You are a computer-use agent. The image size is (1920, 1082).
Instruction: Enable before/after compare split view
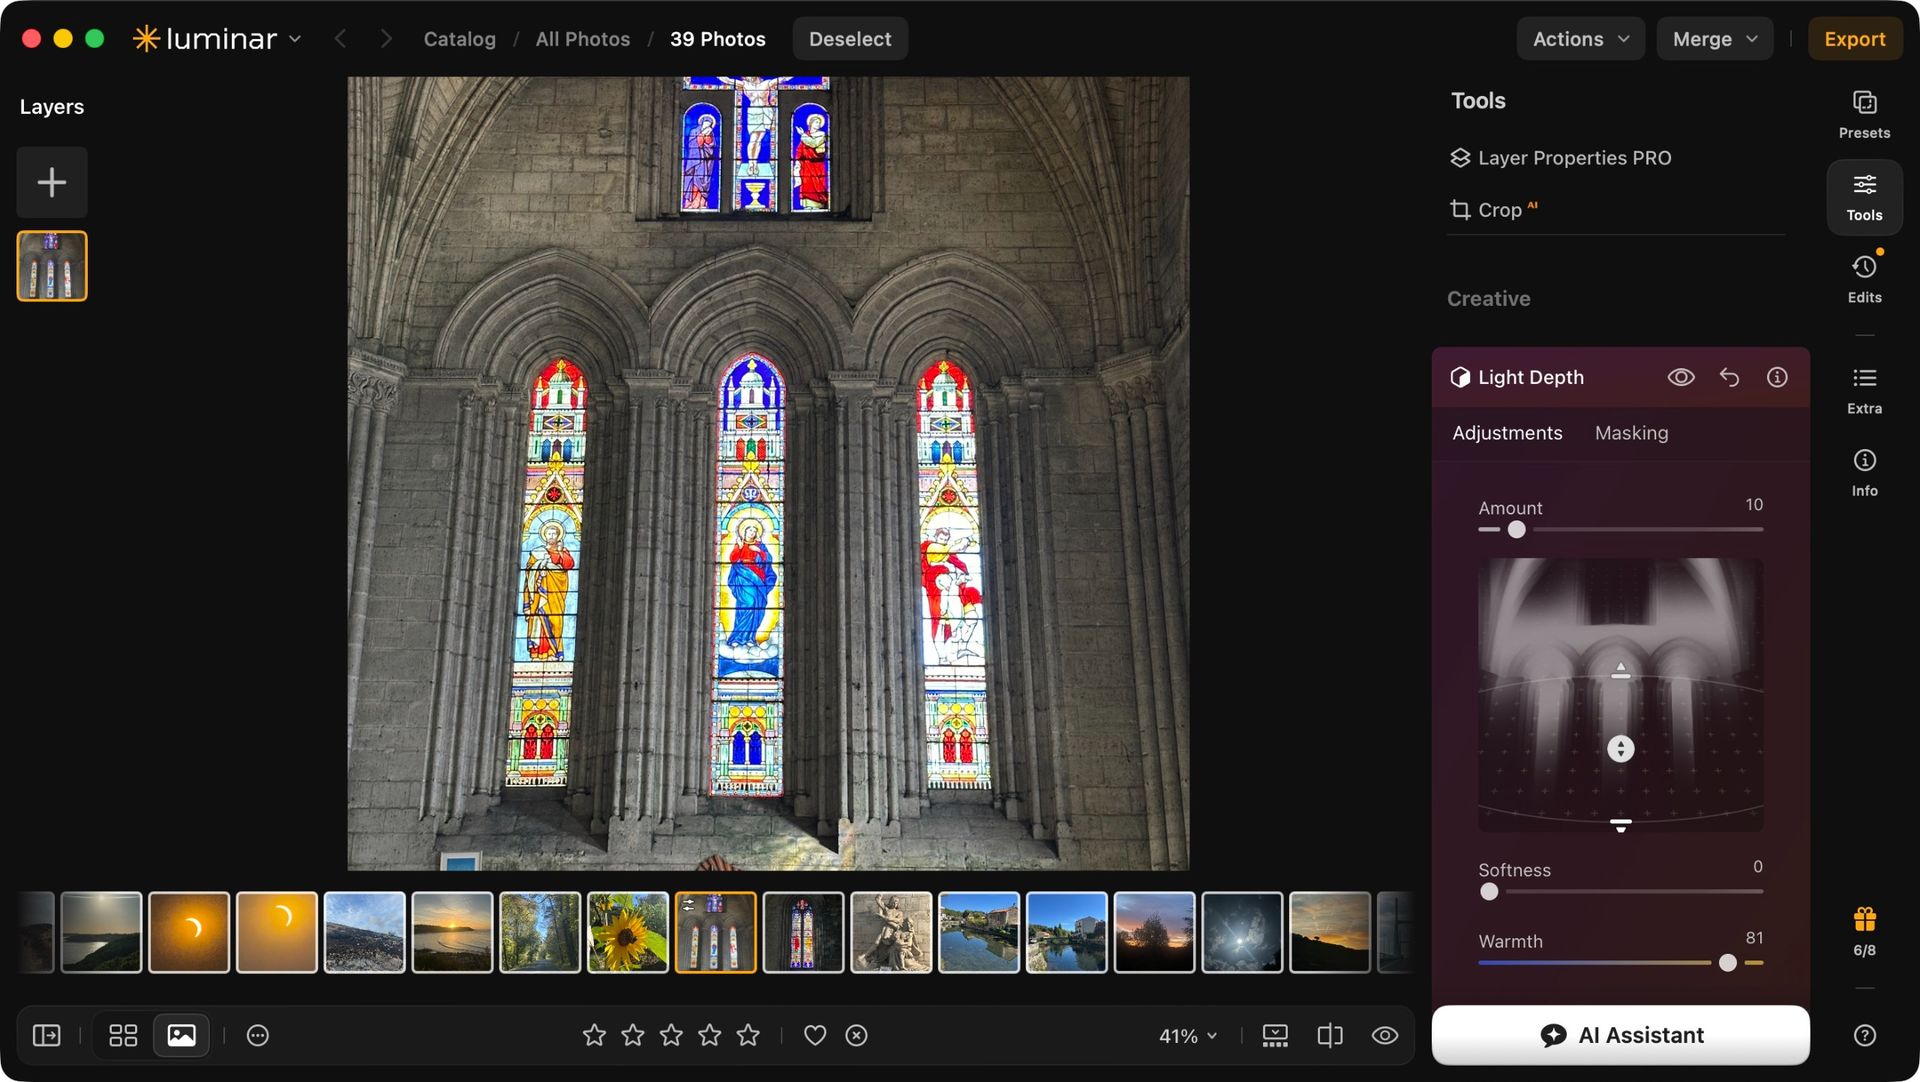[x=1330, y=1035]
